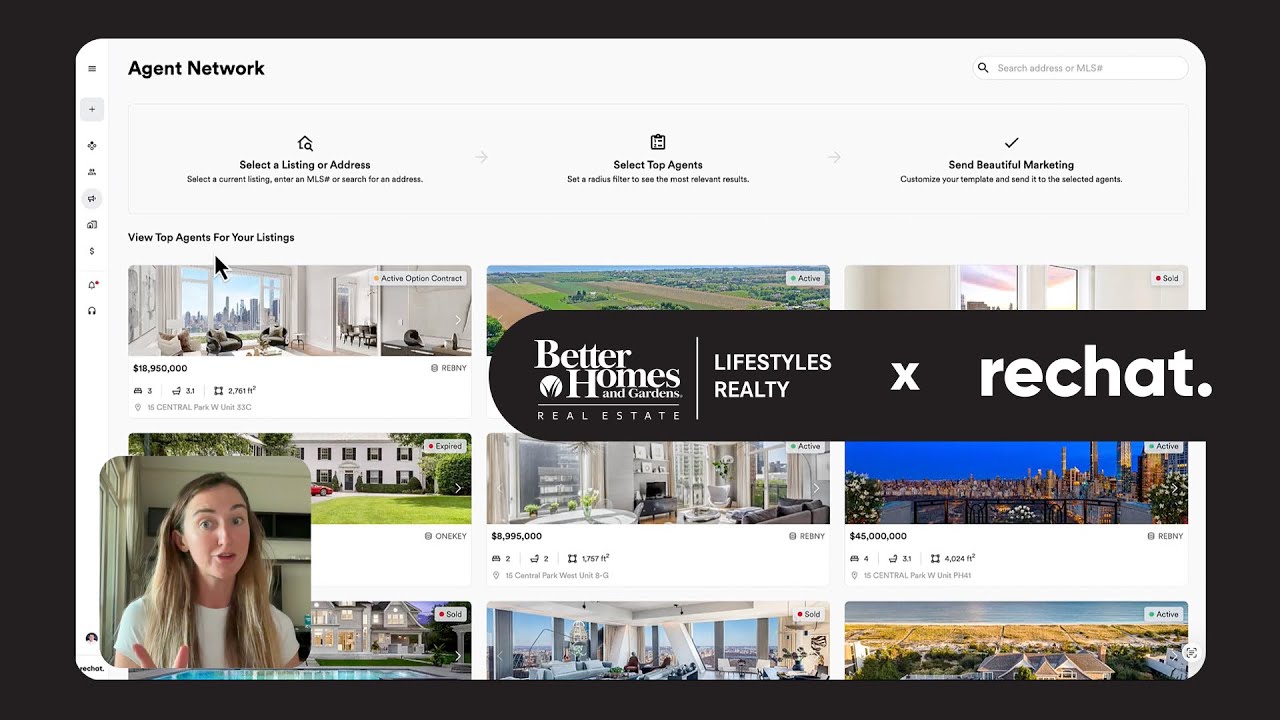
Task: Click the 'Active' badge on farmland listing
Action: (x=805, y=278)
